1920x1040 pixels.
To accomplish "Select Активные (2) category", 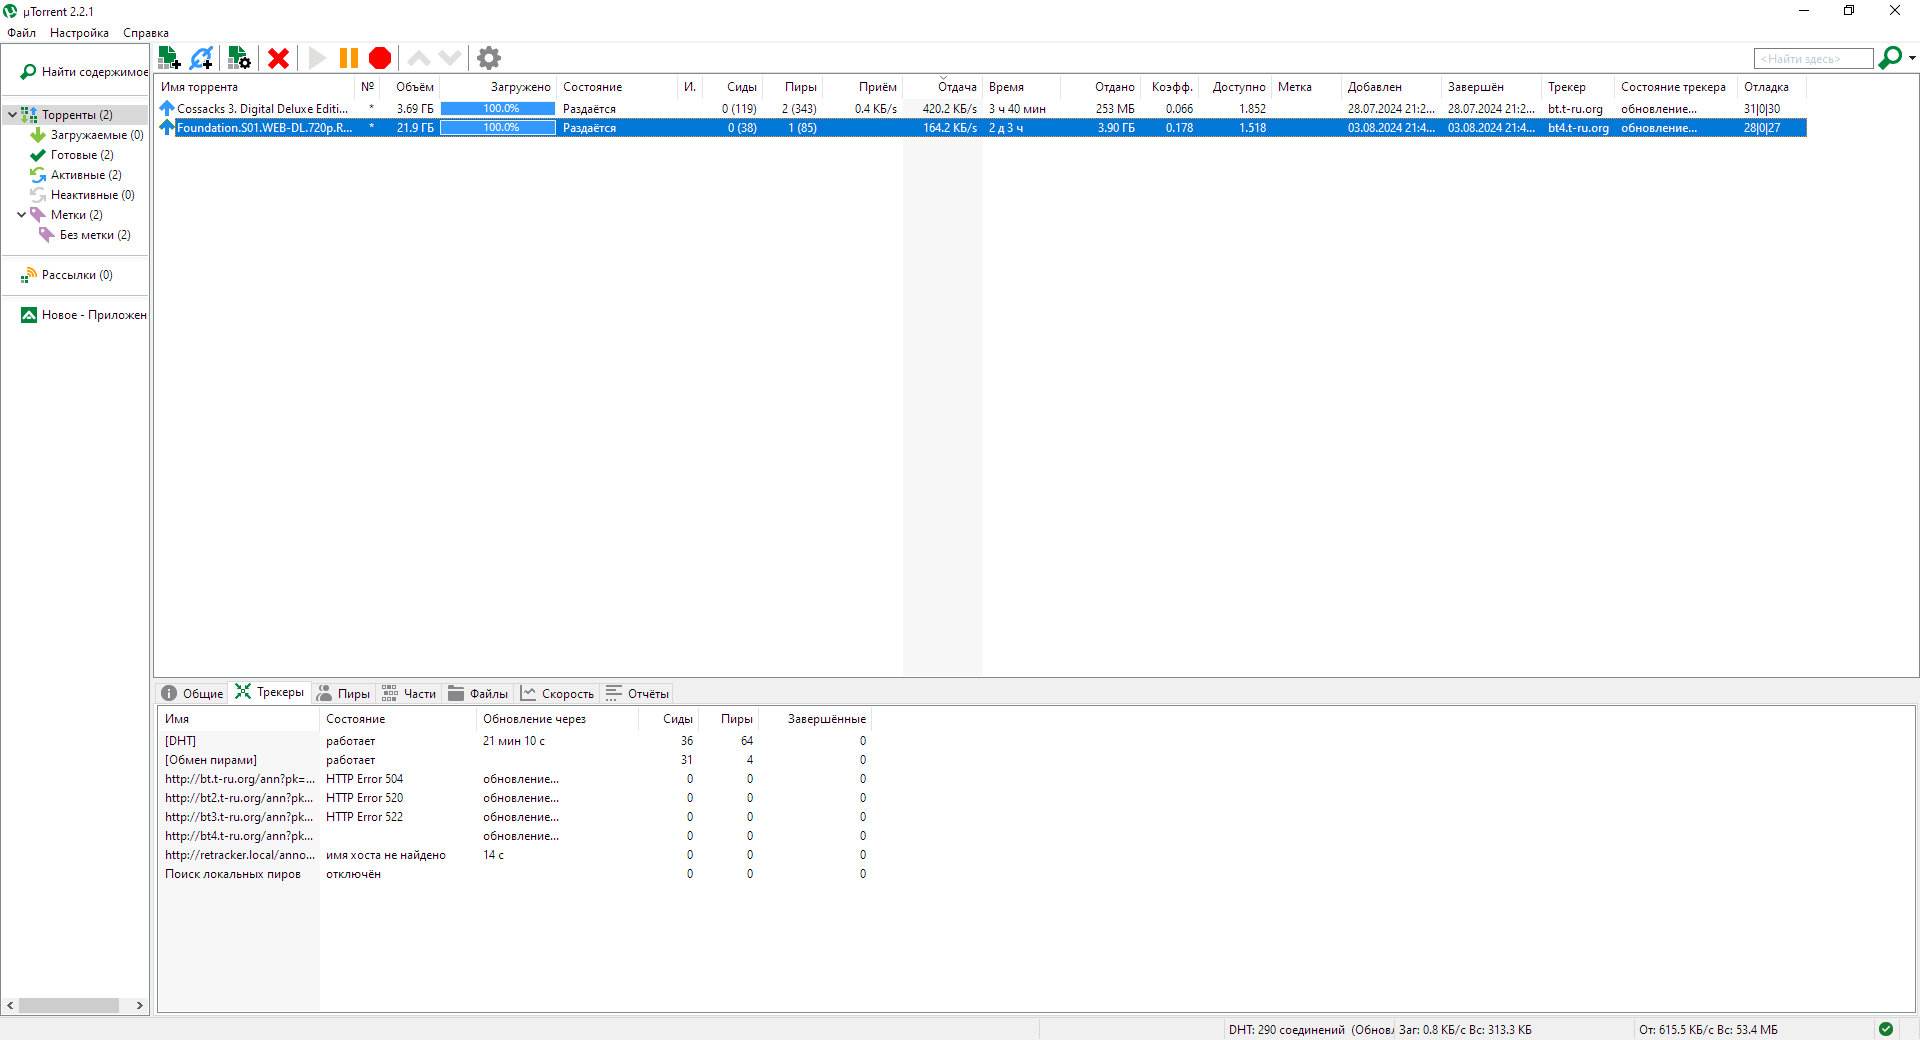I will click(x=76, y=175).
